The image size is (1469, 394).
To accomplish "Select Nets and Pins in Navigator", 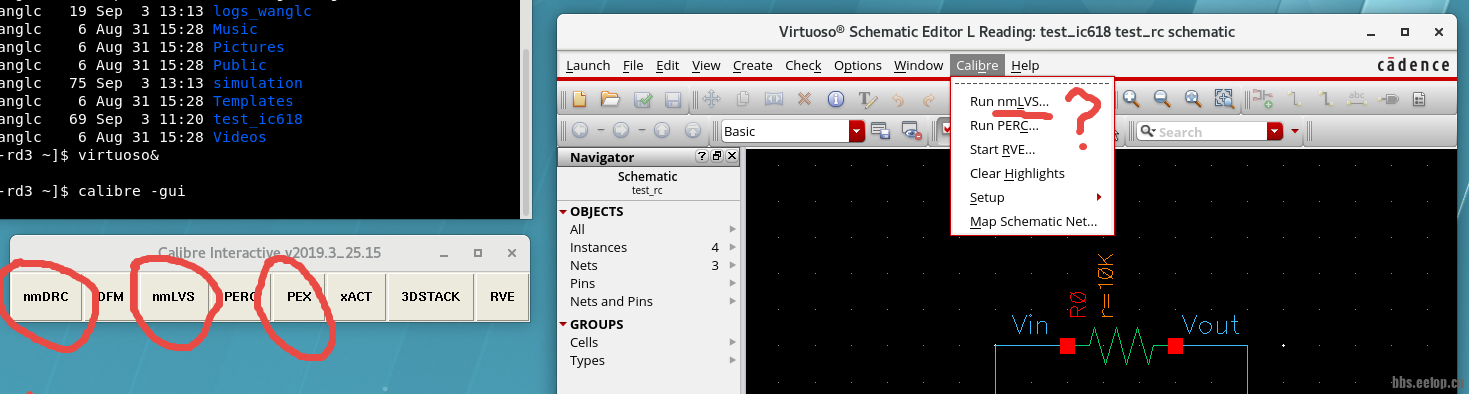I will pos(611,302).
